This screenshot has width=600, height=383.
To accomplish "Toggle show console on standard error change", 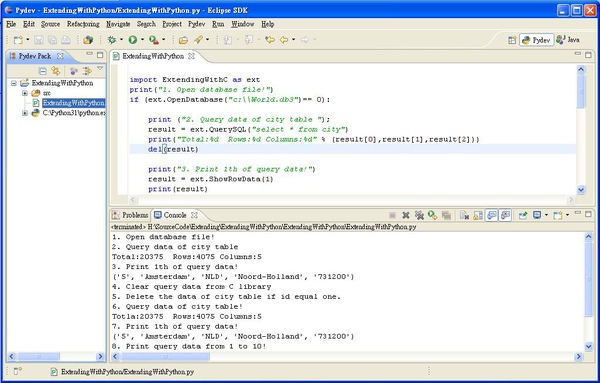I will click(505, 215).
